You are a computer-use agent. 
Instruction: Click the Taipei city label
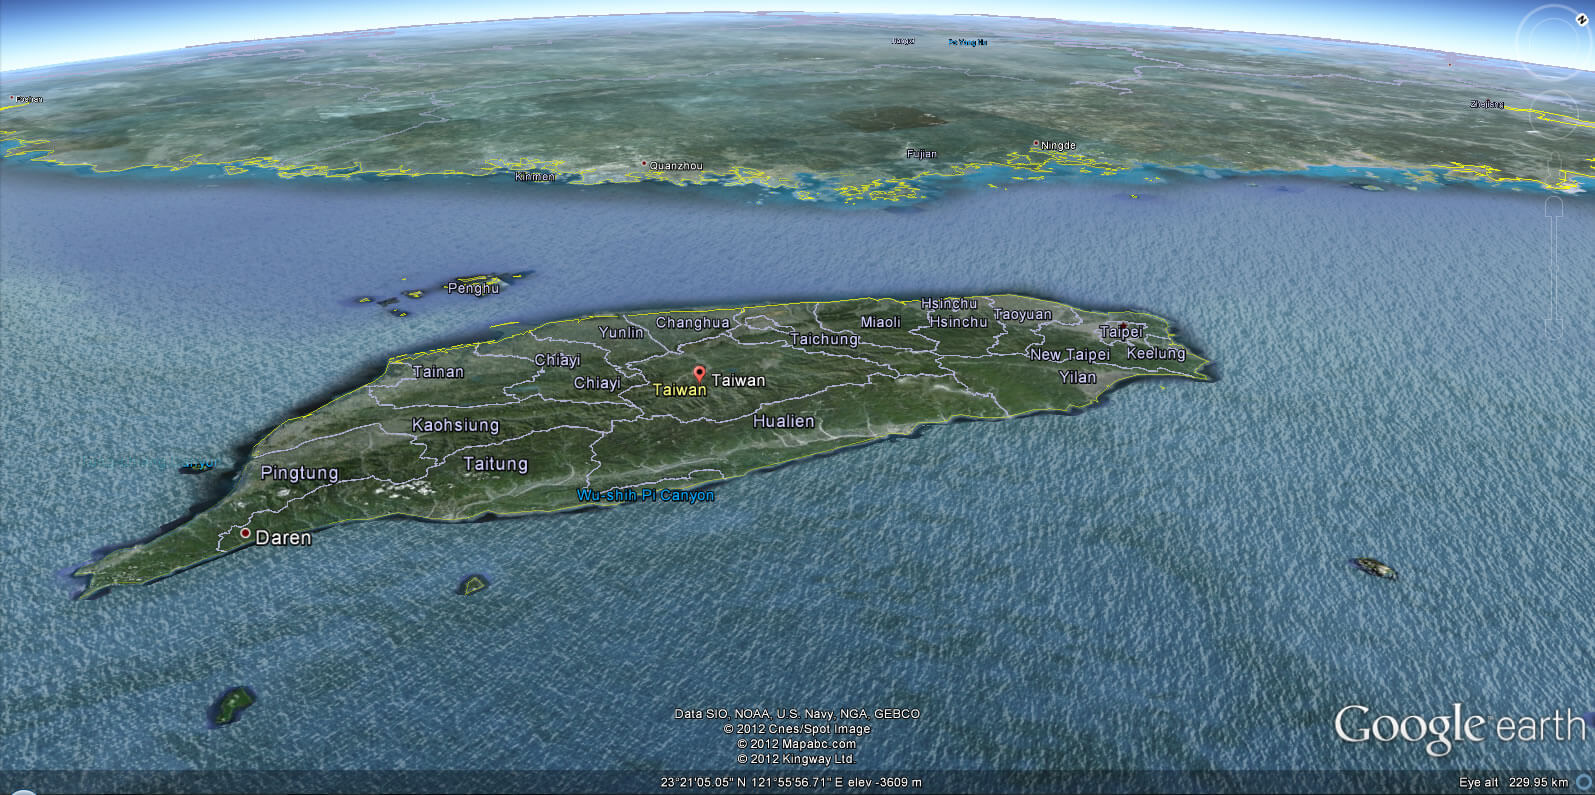[1120, 332]
